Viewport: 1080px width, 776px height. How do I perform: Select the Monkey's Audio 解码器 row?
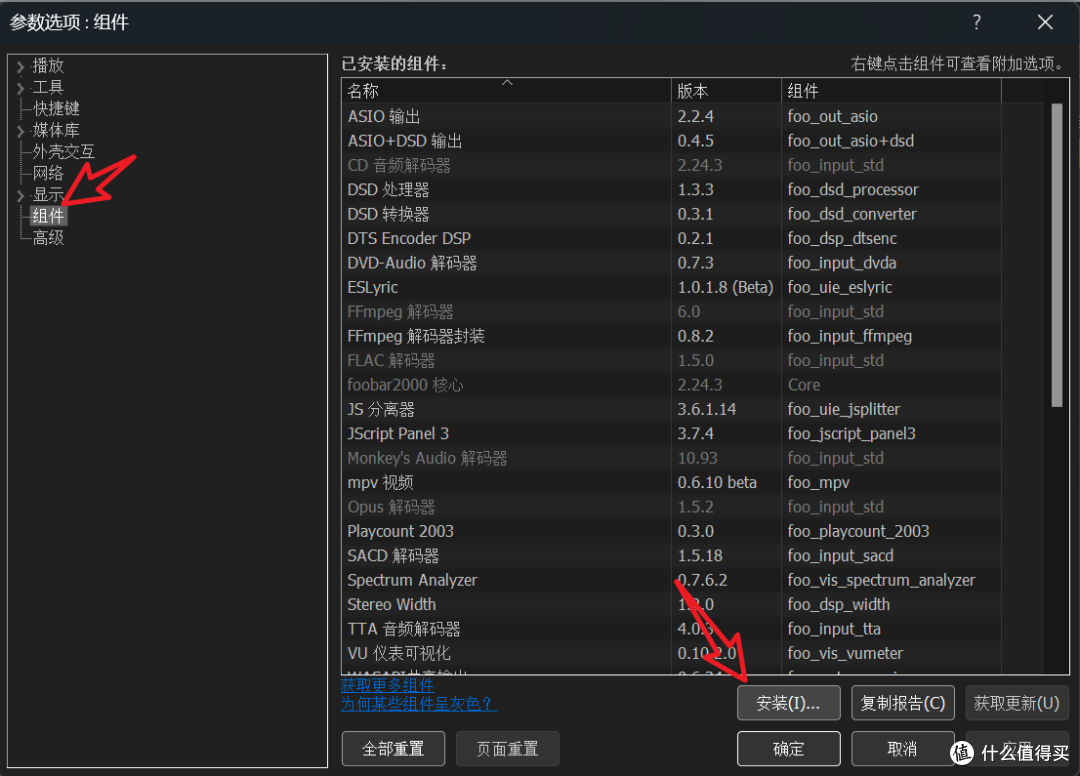[671, 459]
